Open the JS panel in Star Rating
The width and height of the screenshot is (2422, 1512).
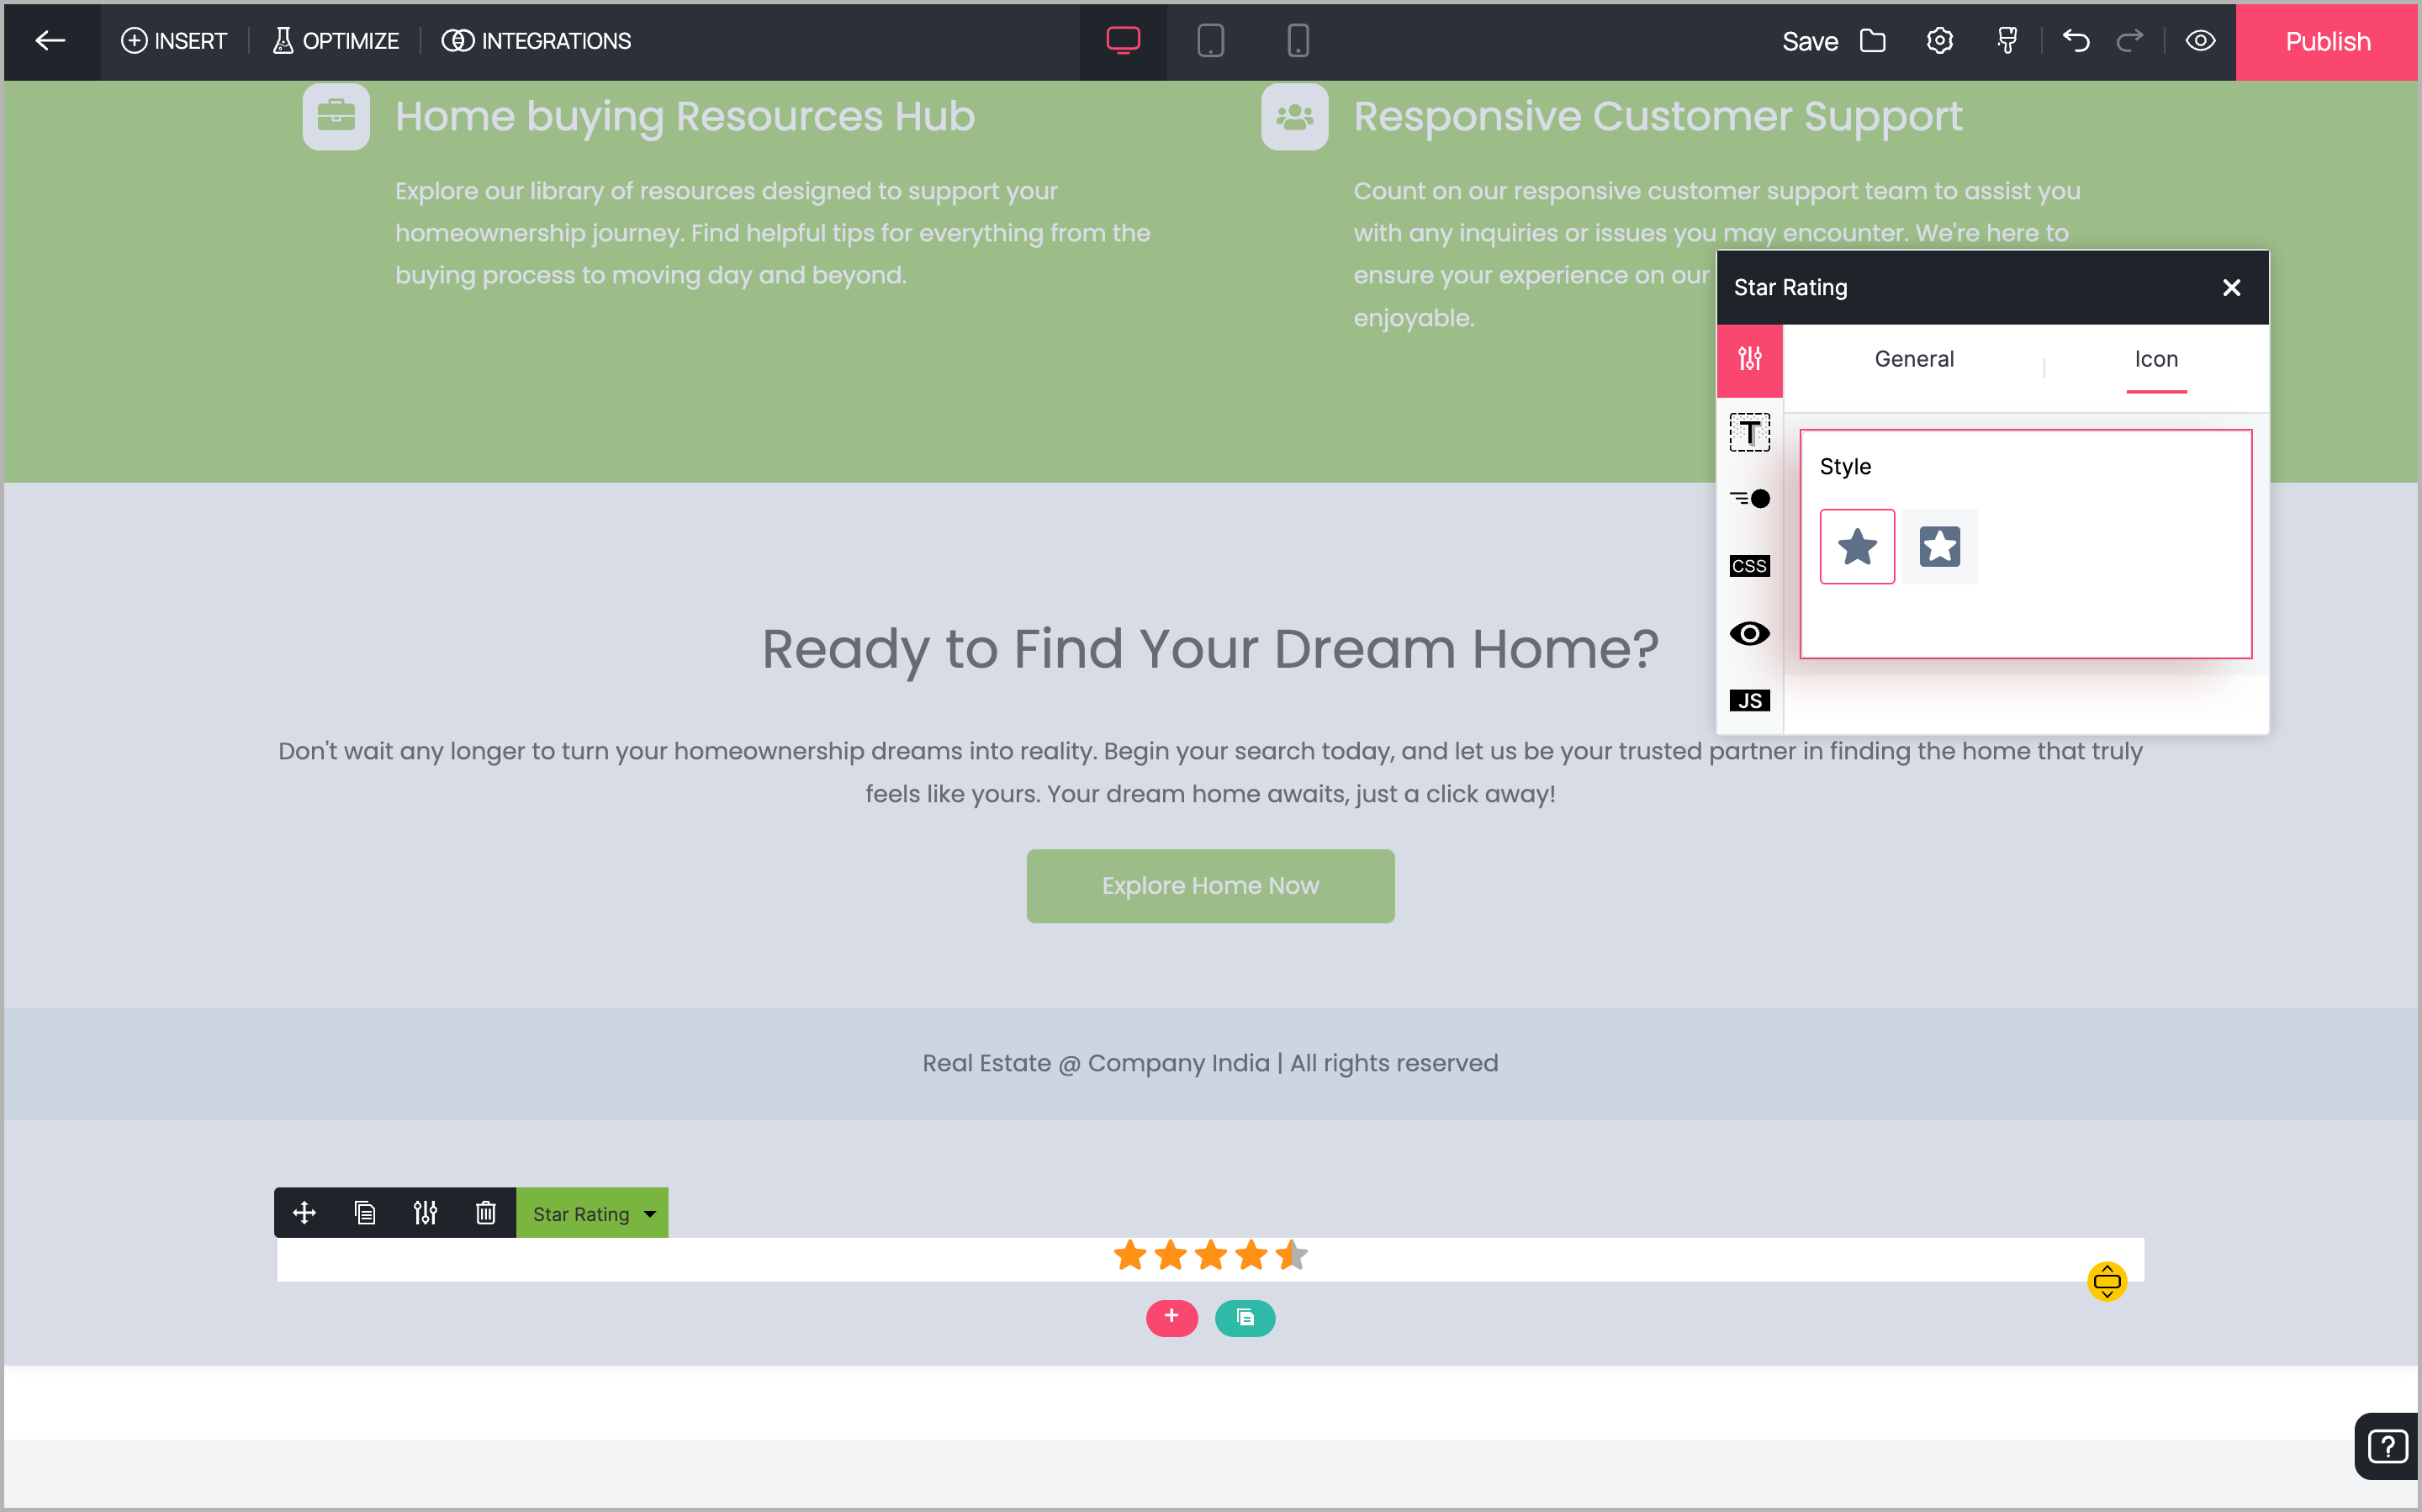click(x=1748, y=700)
